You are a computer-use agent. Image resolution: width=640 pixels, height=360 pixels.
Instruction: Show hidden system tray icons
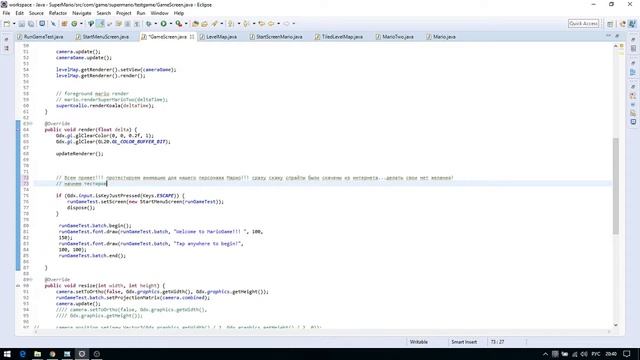545,354
